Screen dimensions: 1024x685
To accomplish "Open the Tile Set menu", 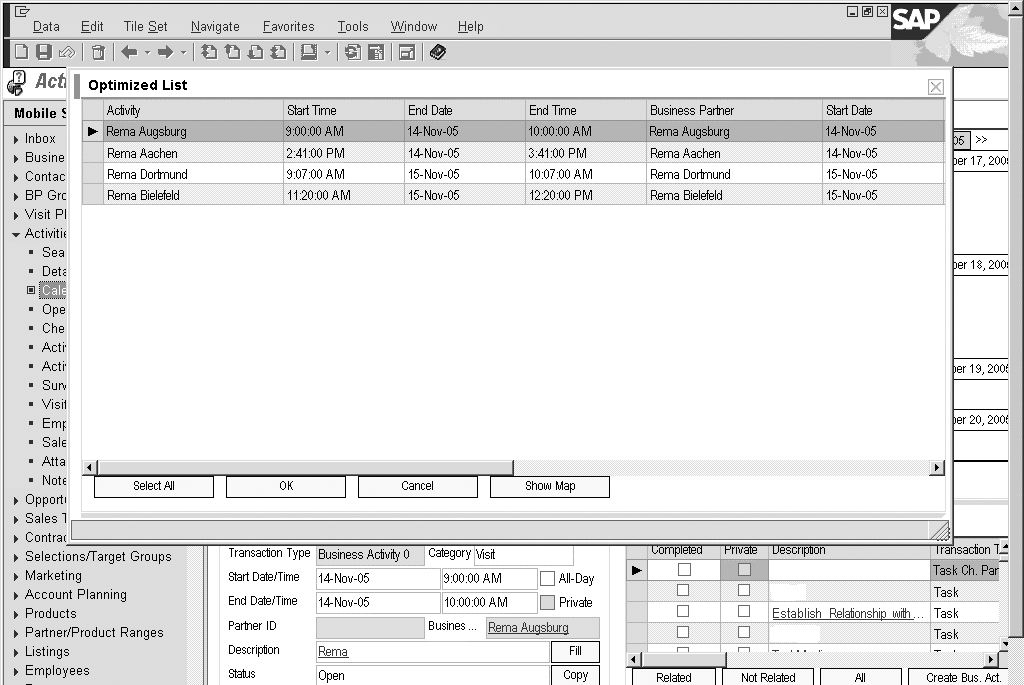I will tap(145, 27).
